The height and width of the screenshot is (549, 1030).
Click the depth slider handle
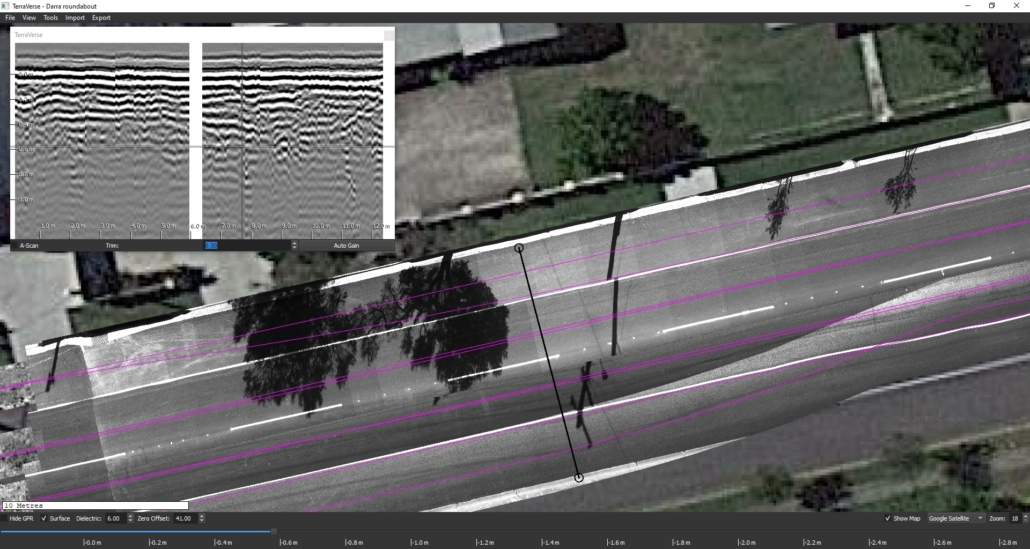(272, 531)
